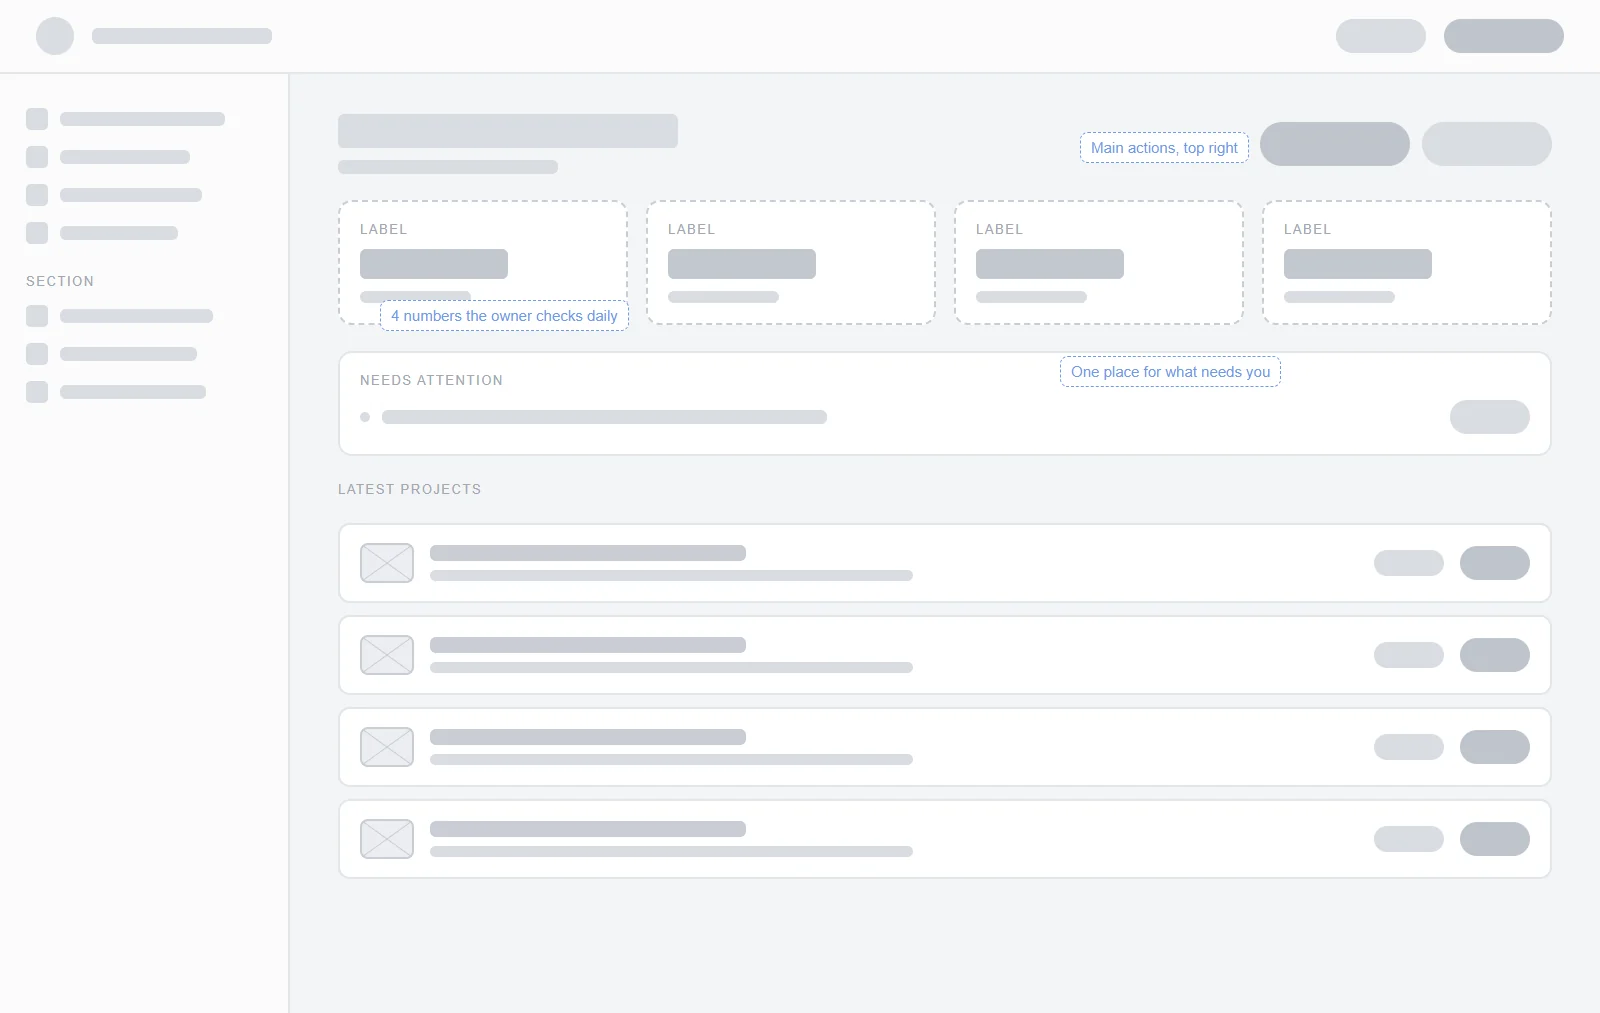Select the first sidebar item's square icon
The height and width of the screenshot is (1013, 1600).
pos(37,119)
